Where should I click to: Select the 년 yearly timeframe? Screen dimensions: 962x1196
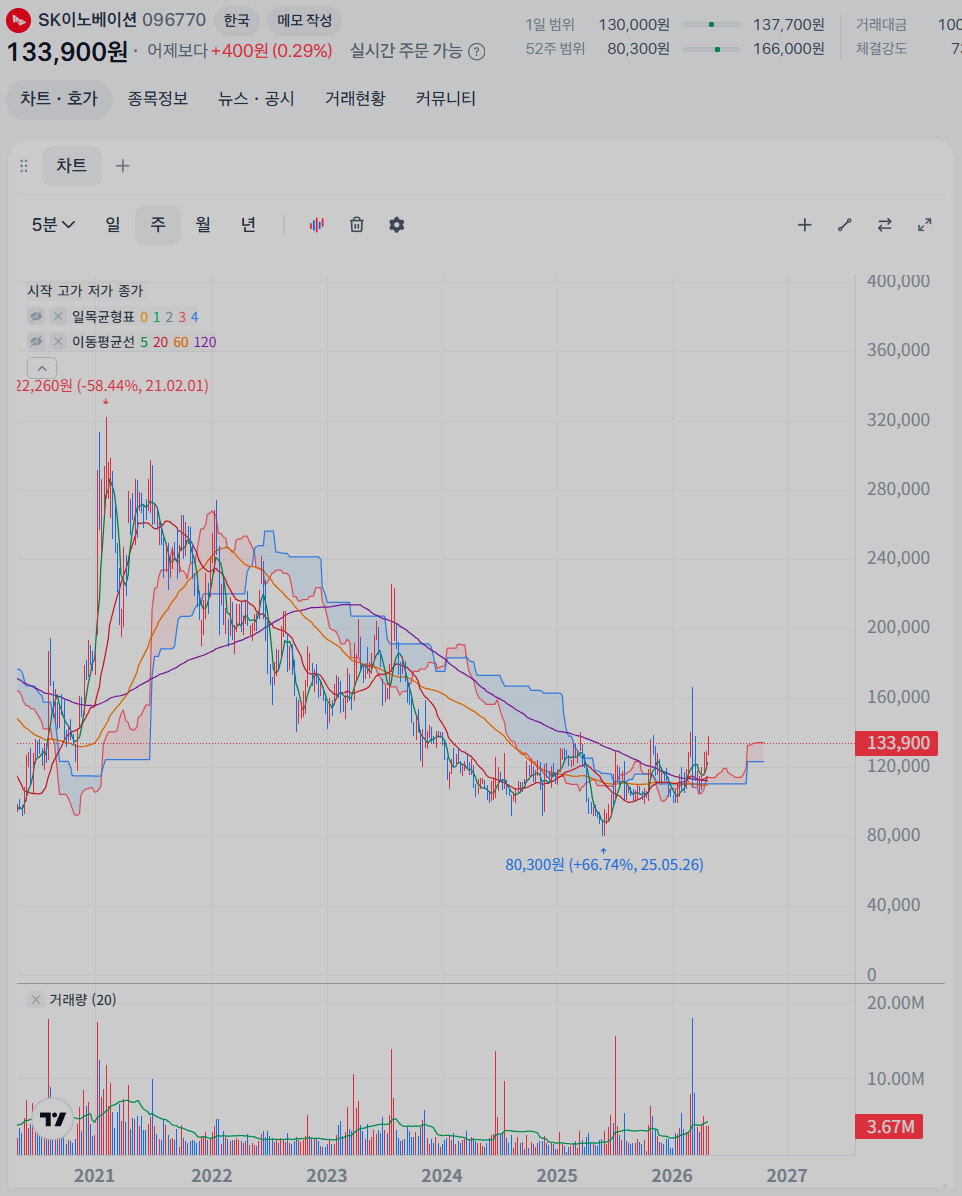pyautogui.click(x=248, y=225)
